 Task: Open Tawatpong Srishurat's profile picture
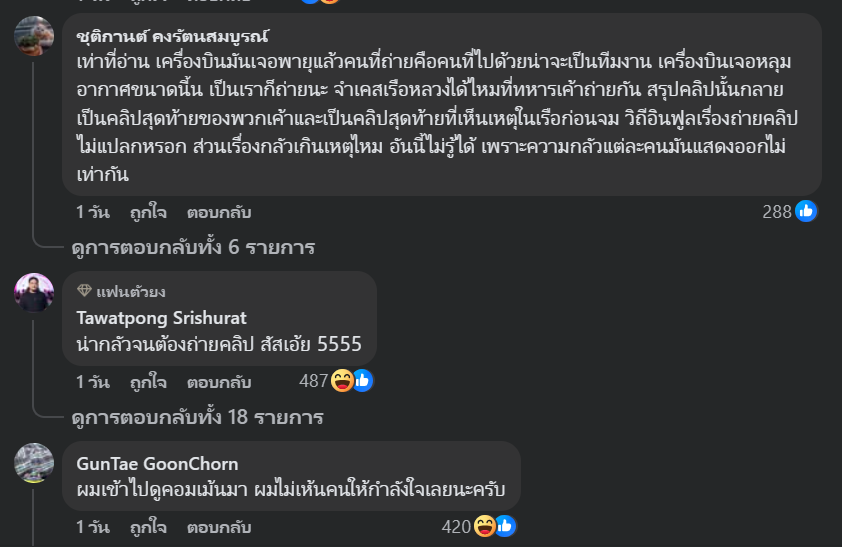coord(34,293)
